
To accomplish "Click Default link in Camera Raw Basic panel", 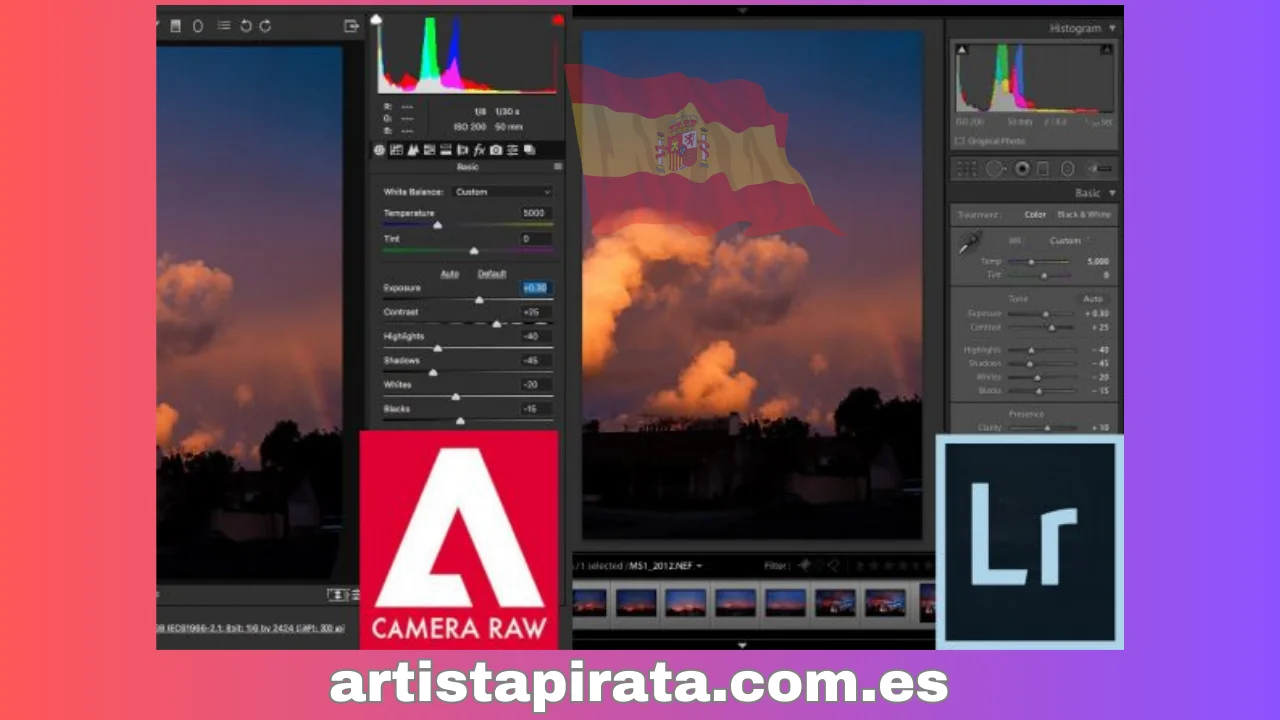I will point(491,274).
